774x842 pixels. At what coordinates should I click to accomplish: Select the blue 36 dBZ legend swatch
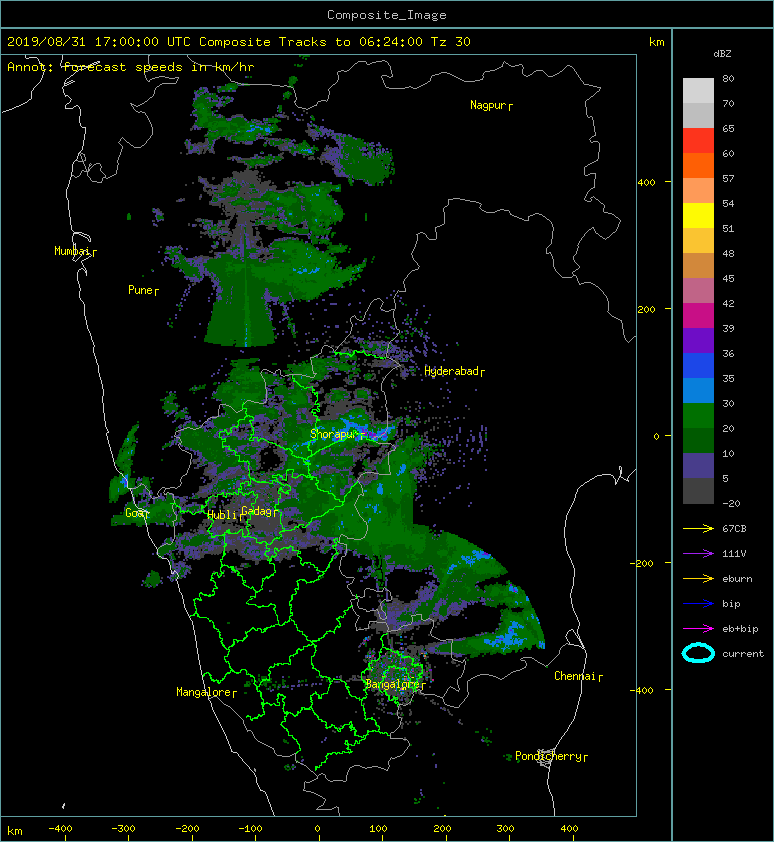coord(698,366)
